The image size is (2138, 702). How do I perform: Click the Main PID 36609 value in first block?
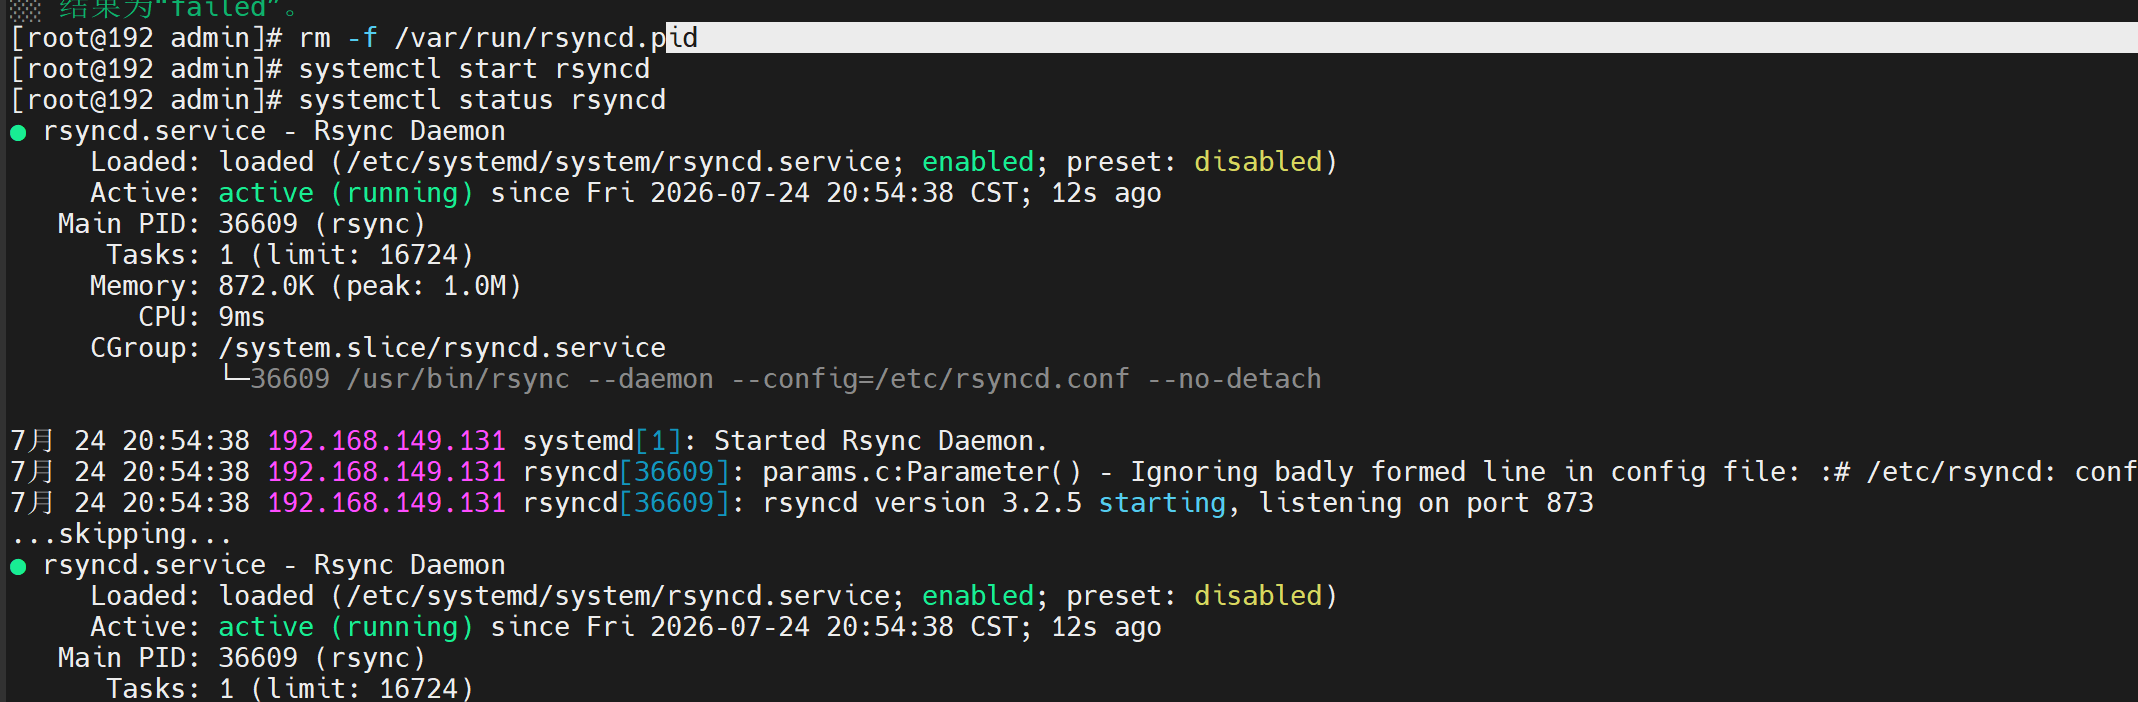pos(258,224)
